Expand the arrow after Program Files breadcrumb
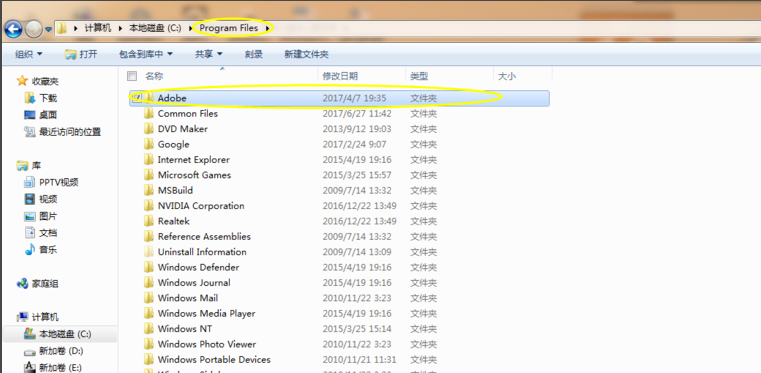761x373 pixels. tap(267, 29)
